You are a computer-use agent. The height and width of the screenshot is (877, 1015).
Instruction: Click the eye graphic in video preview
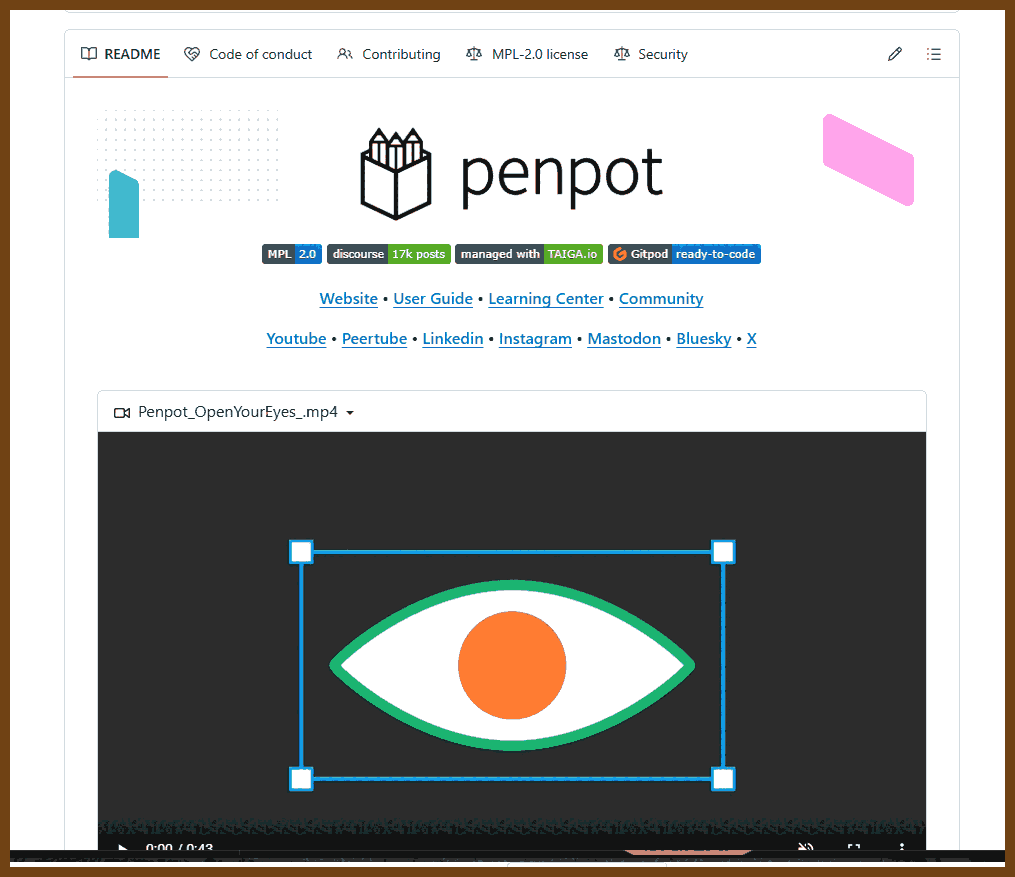pyautogui.click(x=512, y=665)
